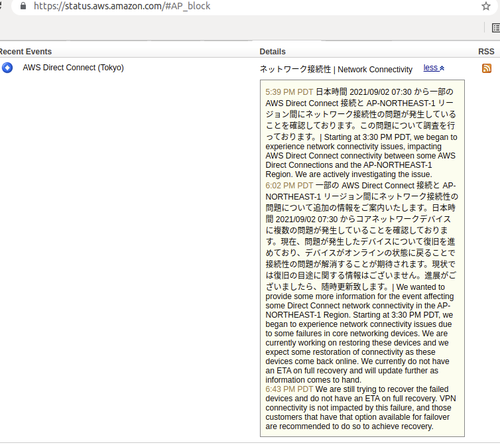
Task: Click the 'Recent Events' column header
Action: coord(25,52)
